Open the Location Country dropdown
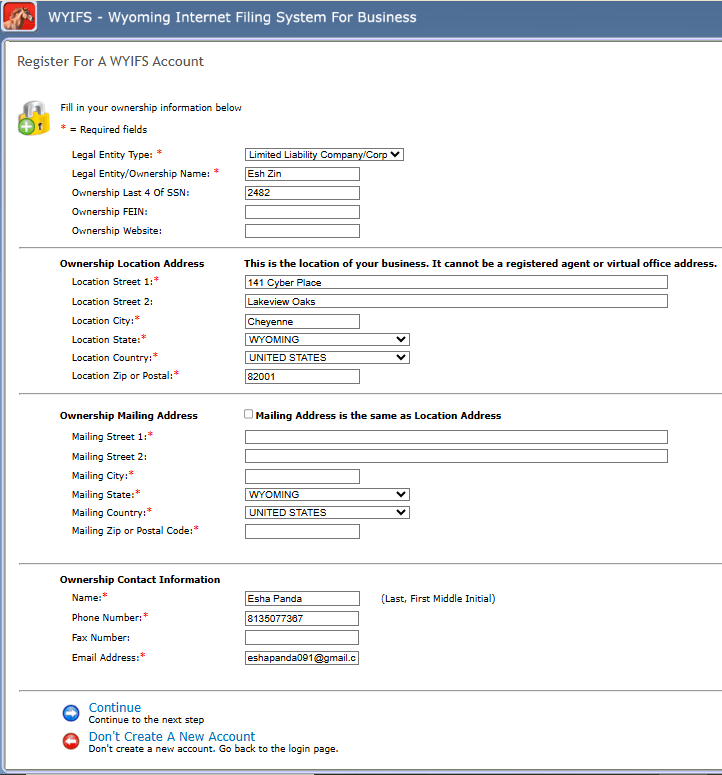The height and width of the screenshot is (775, 722). coord(327,357)
